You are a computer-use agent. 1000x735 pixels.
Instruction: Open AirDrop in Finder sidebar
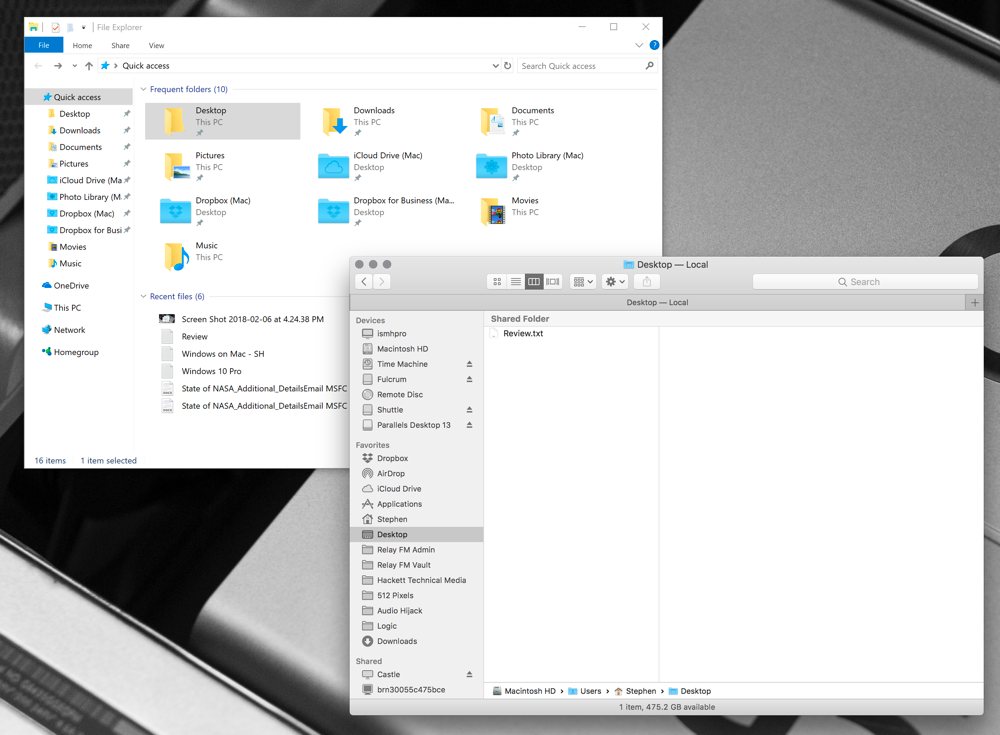coord(390,474)
